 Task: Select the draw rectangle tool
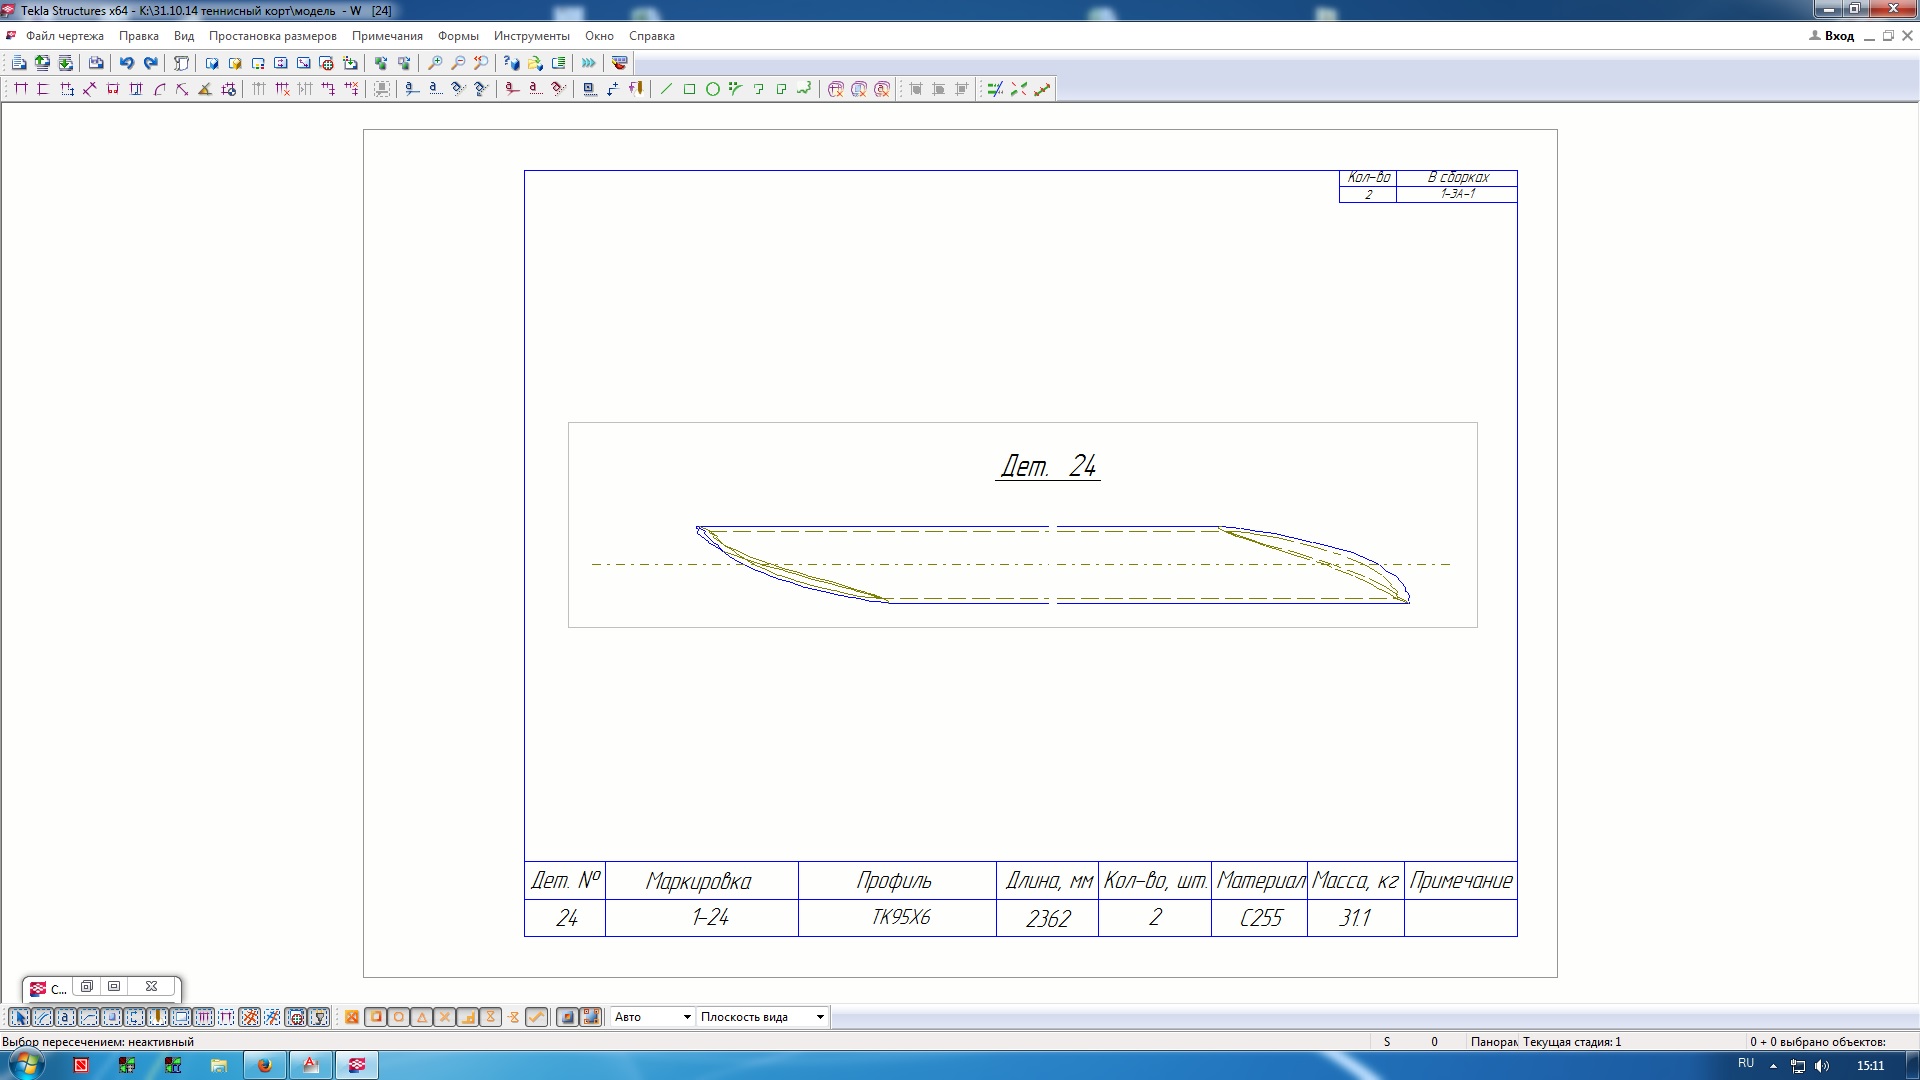click(689, 89)
